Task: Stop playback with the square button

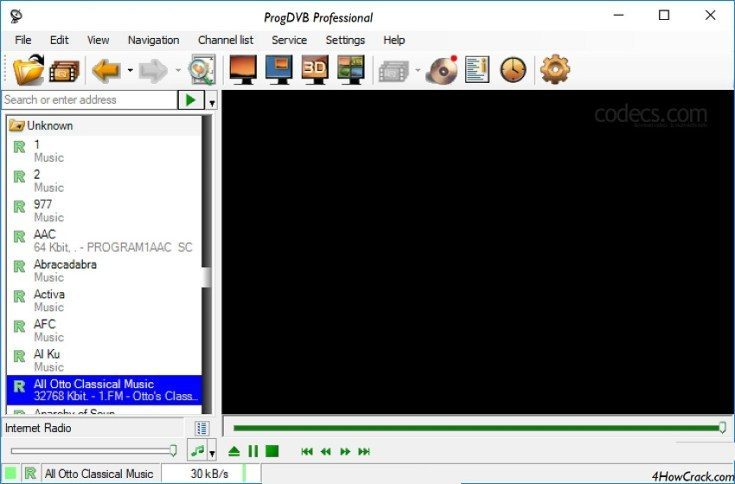Action: [x=272, y=451]
